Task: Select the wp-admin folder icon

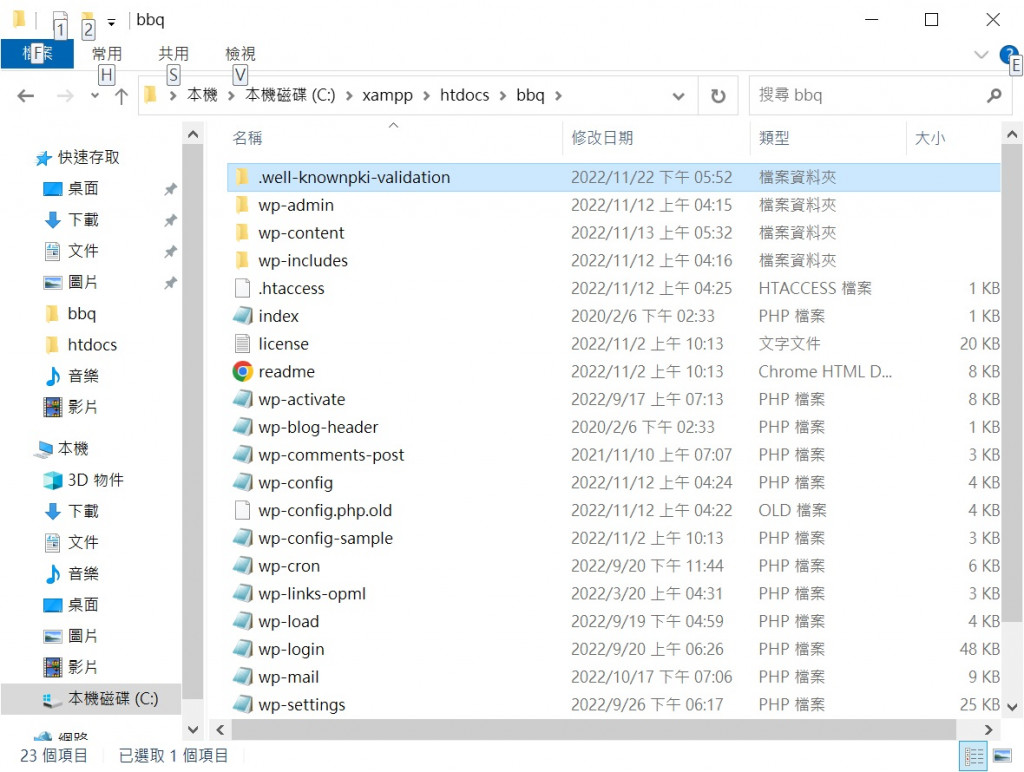Action: [x=242, y=205]
